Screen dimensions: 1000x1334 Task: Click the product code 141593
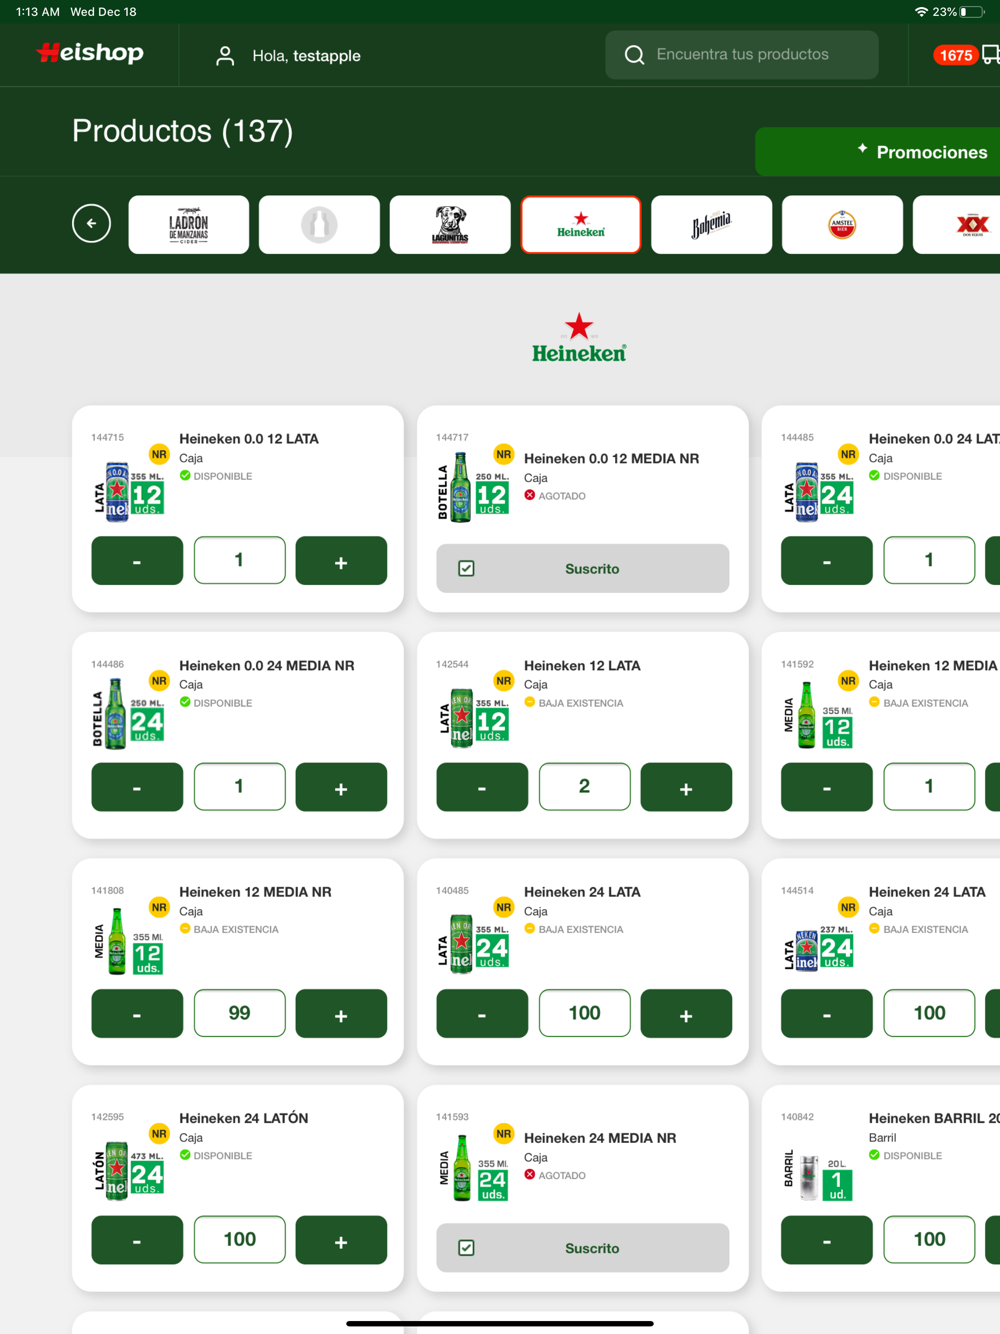452,1117
